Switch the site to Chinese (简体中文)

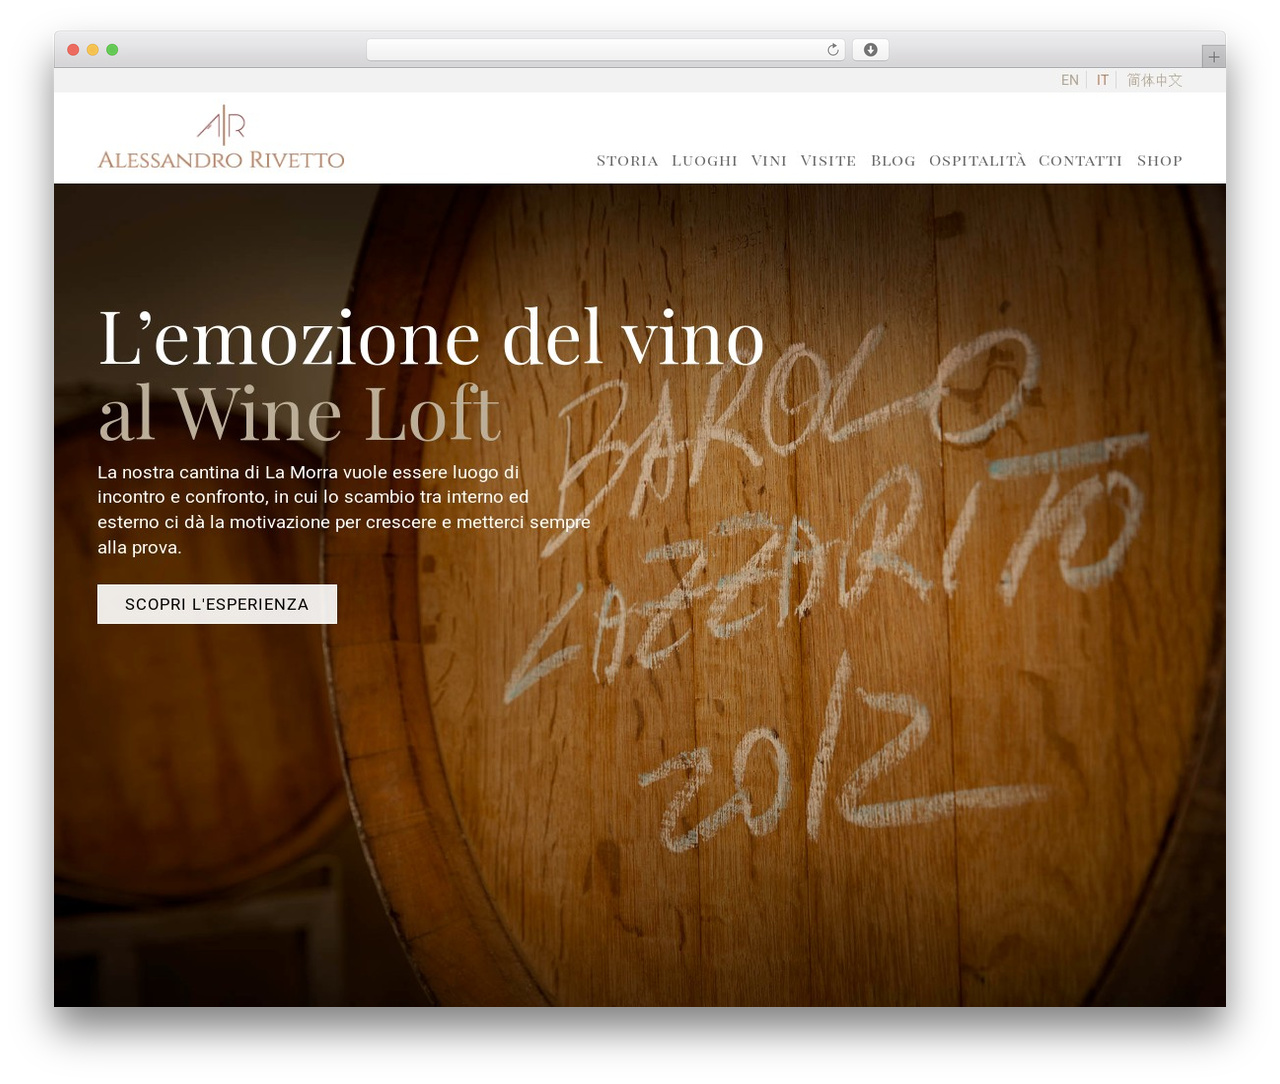[1154, 80]
